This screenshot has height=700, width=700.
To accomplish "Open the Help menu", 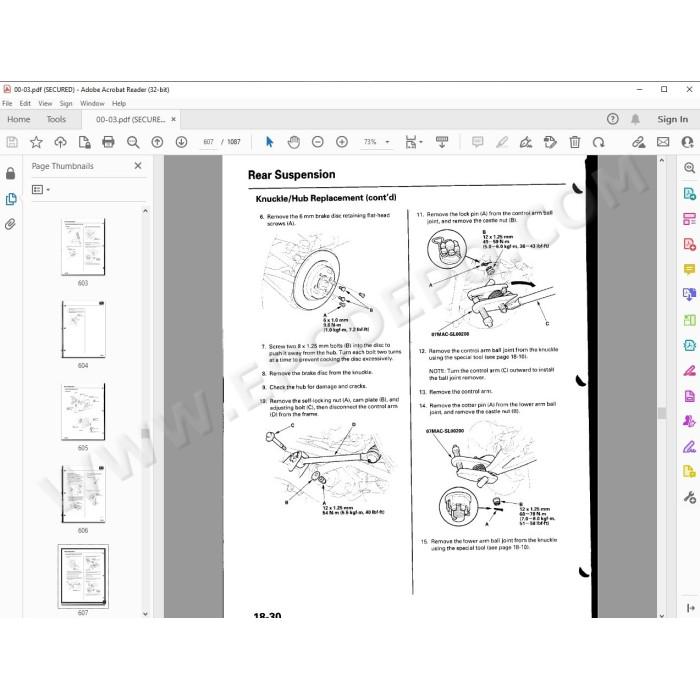I will pyautogui.click(x=119, y=103).
